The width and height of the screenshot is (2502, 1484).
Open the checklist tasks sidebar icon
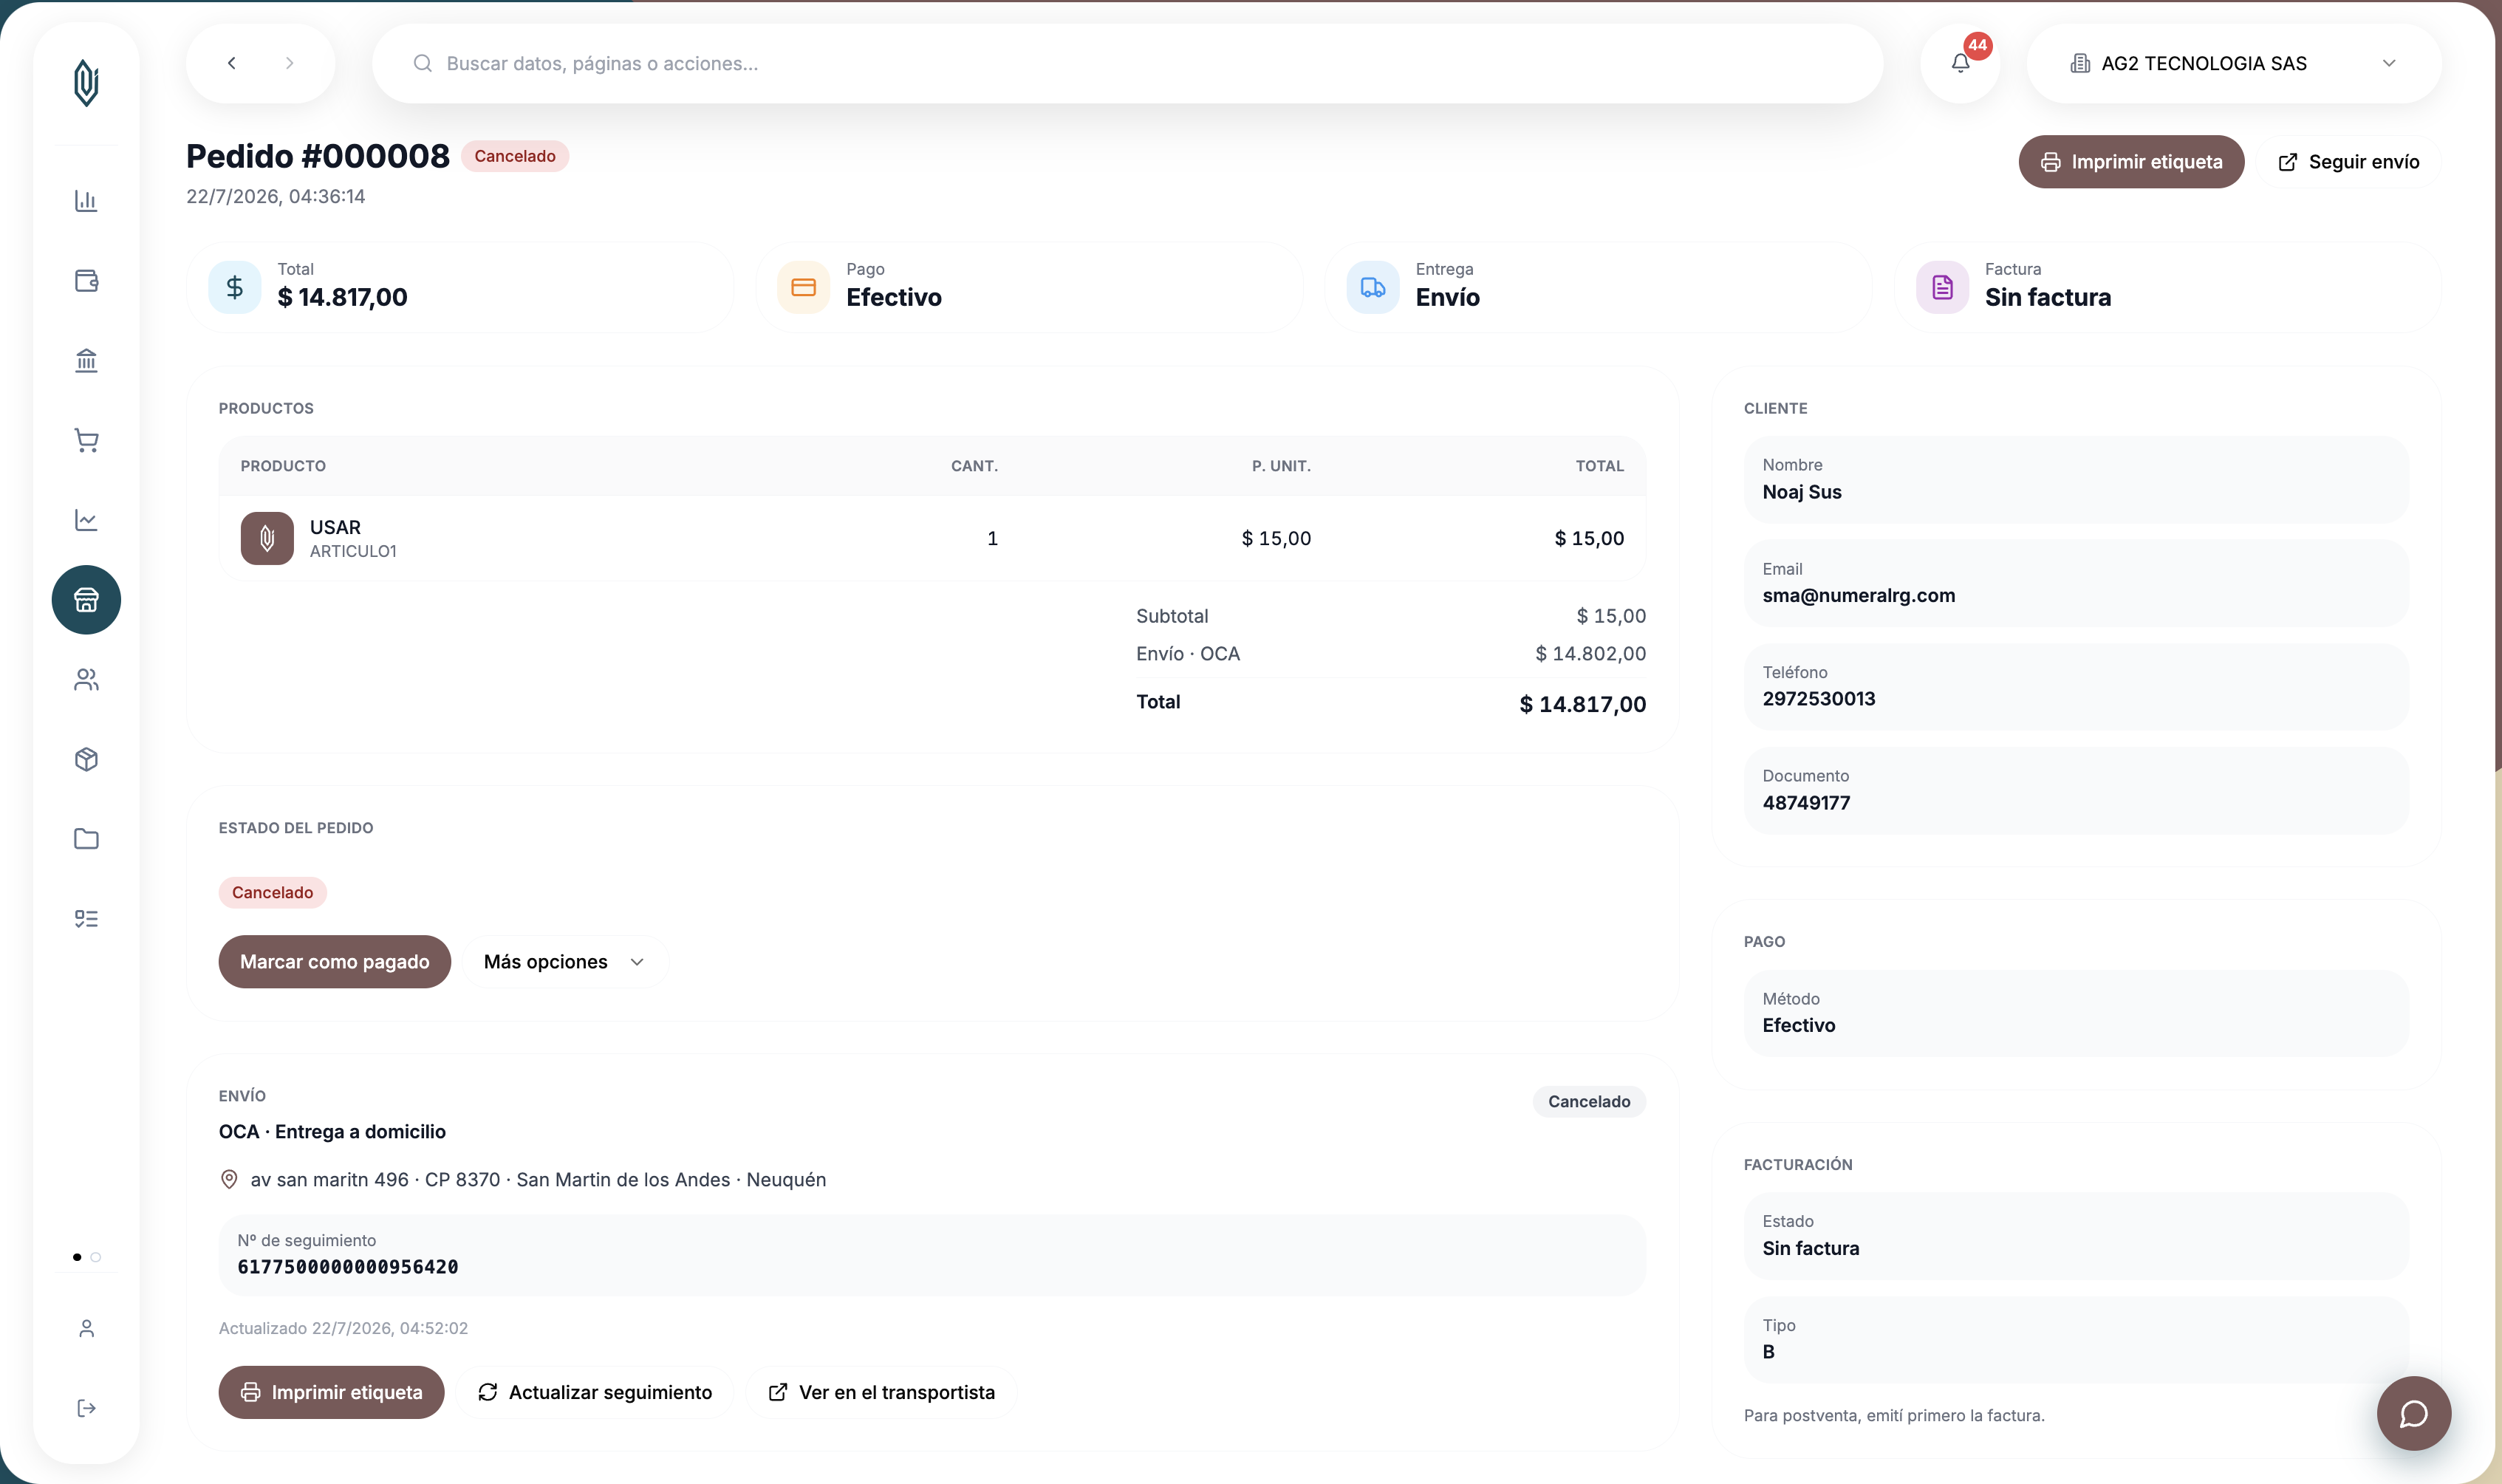[x=86, y=919]
